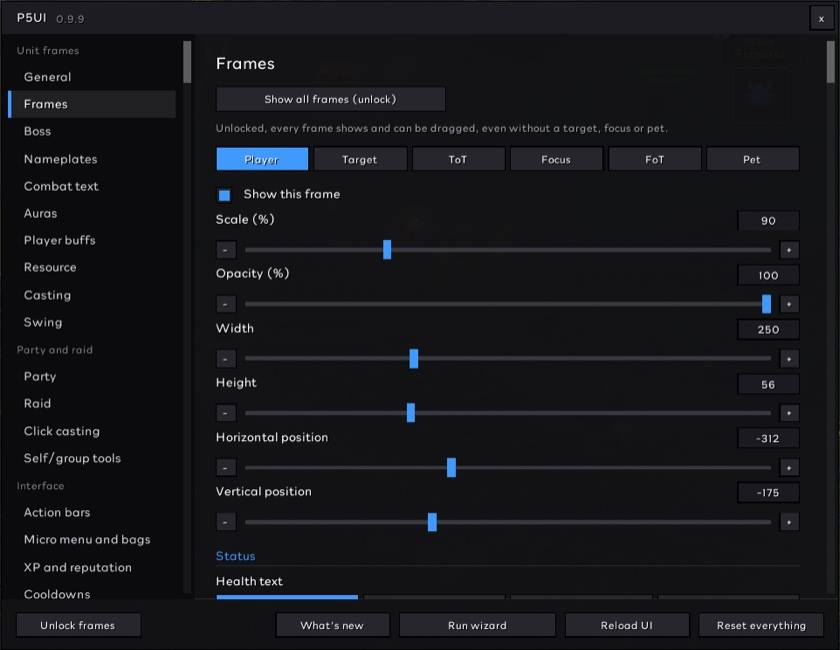Open the Casting settings page

[x=92, y=295]
